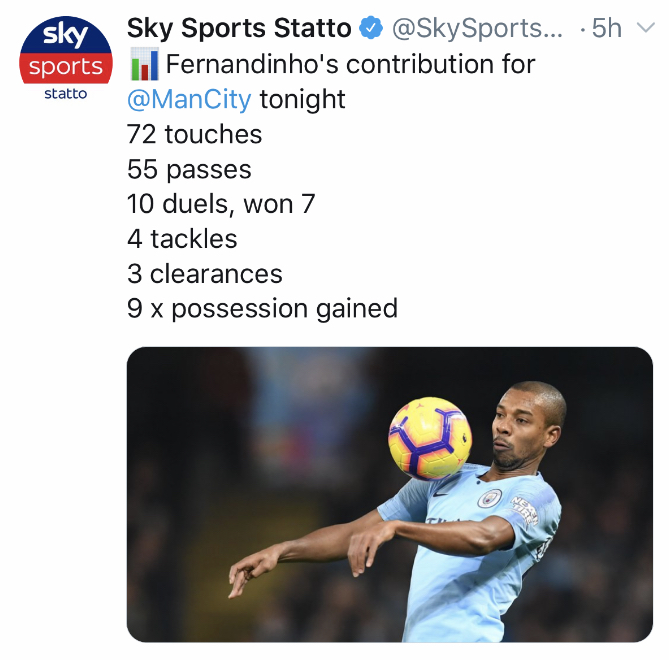Image resolution: width=669 pixels, height=660 pixels.
Task: Open the @ManCity mention link
Action: coord(189,100)
